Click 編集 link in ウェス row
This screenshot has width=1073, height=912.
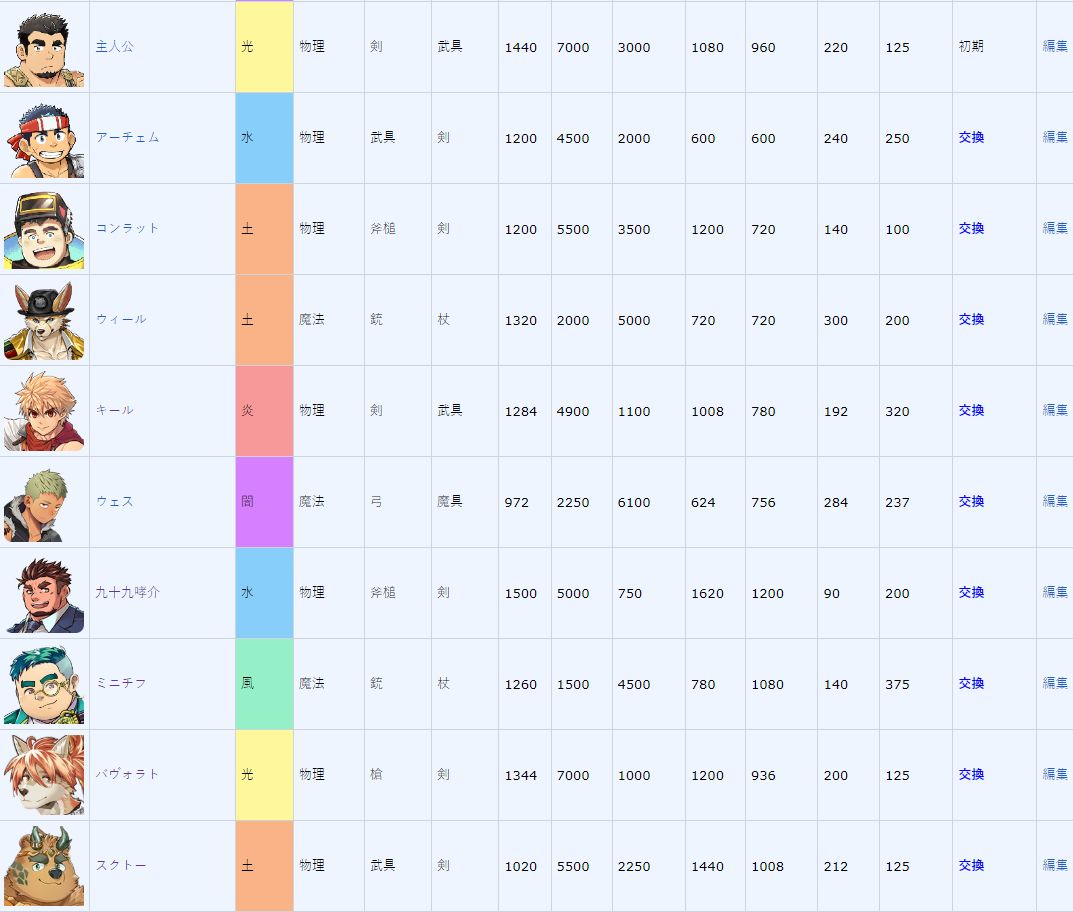1055,501
